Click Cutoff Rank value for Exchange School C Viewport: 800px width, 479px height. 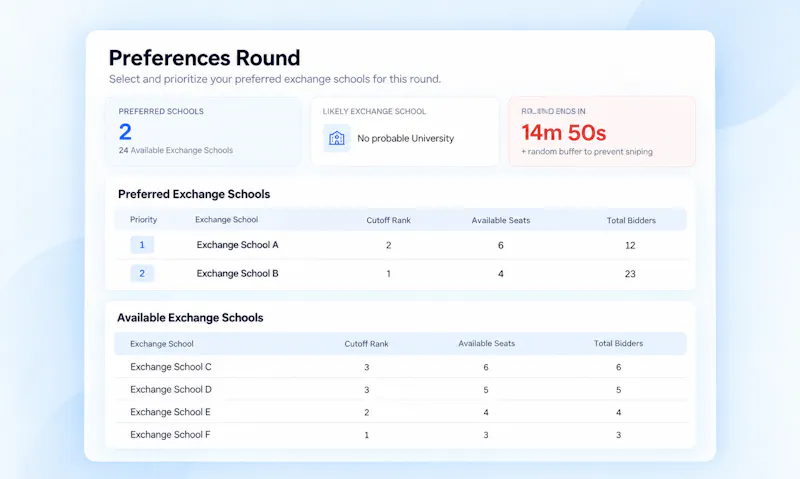coord(366,367)
